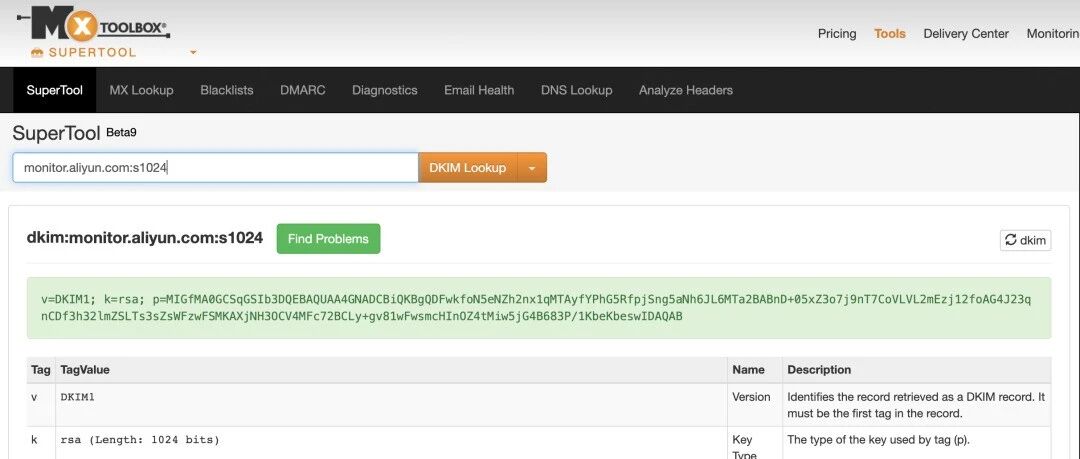Click the green Find Problems button
The image size is (1080, 459).
pos(329,238)
